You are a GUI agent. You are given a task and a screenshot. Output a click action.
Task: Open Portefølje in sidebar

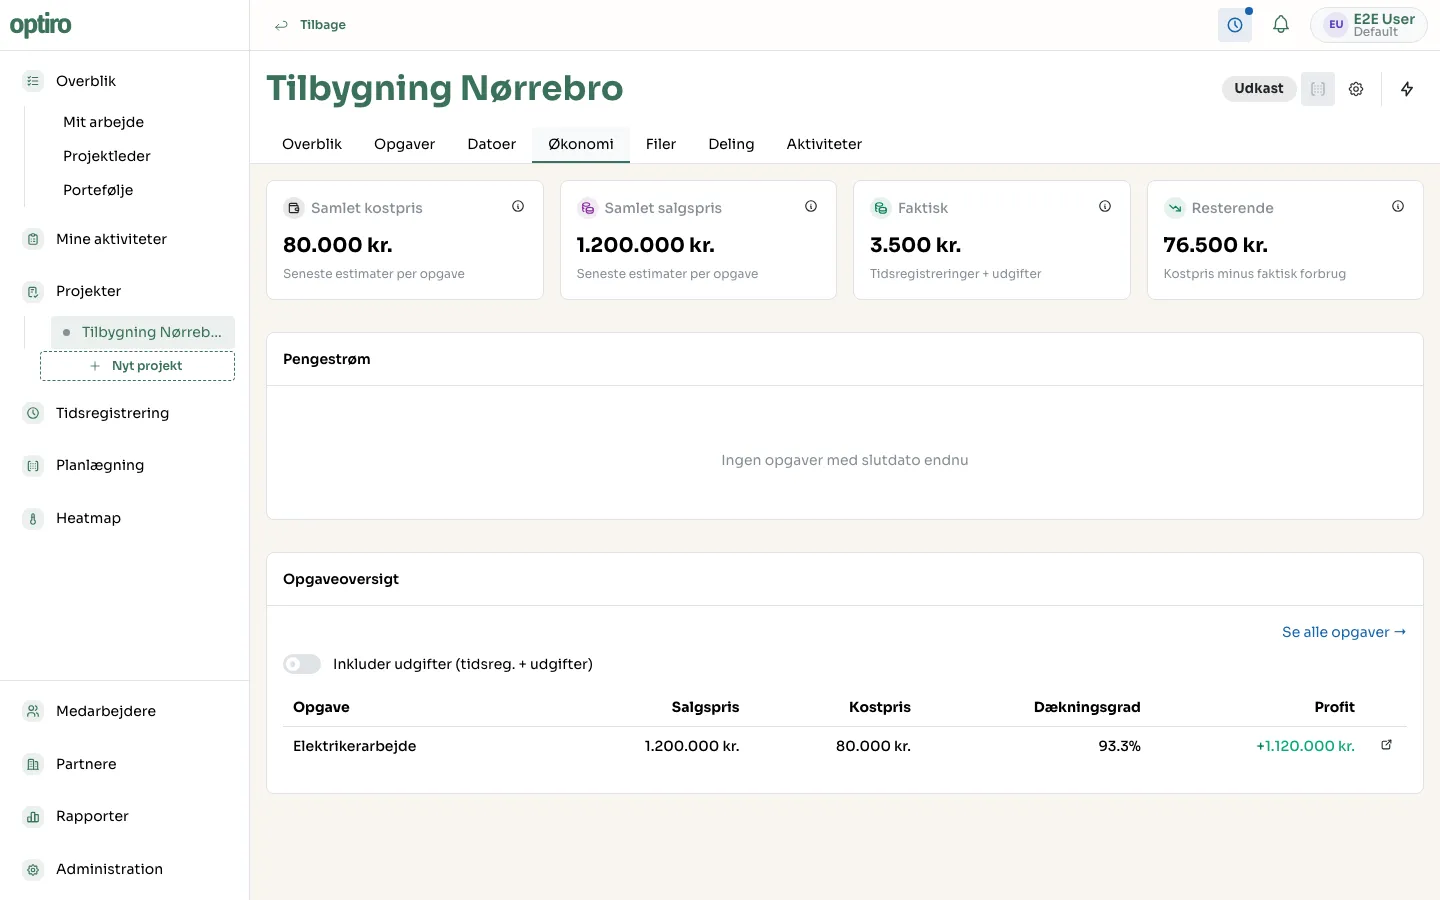point(98,190)
